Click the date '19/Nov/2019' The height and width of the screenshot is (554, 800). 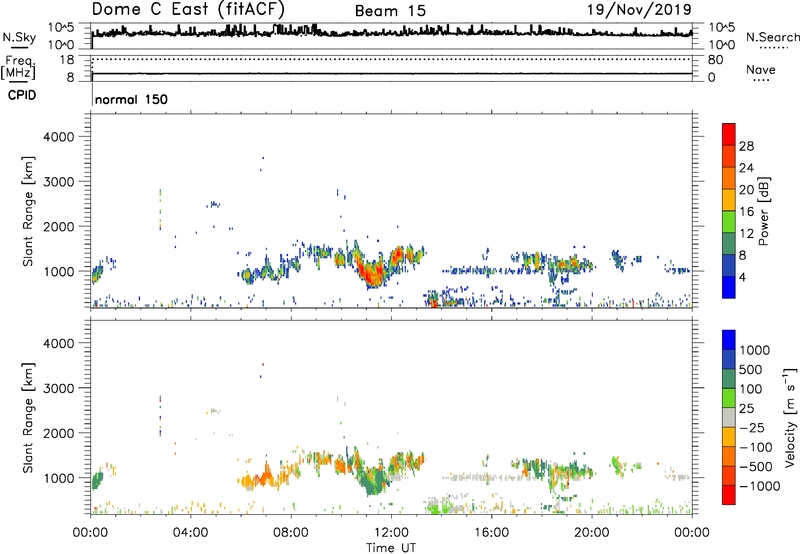click(639, 10)
